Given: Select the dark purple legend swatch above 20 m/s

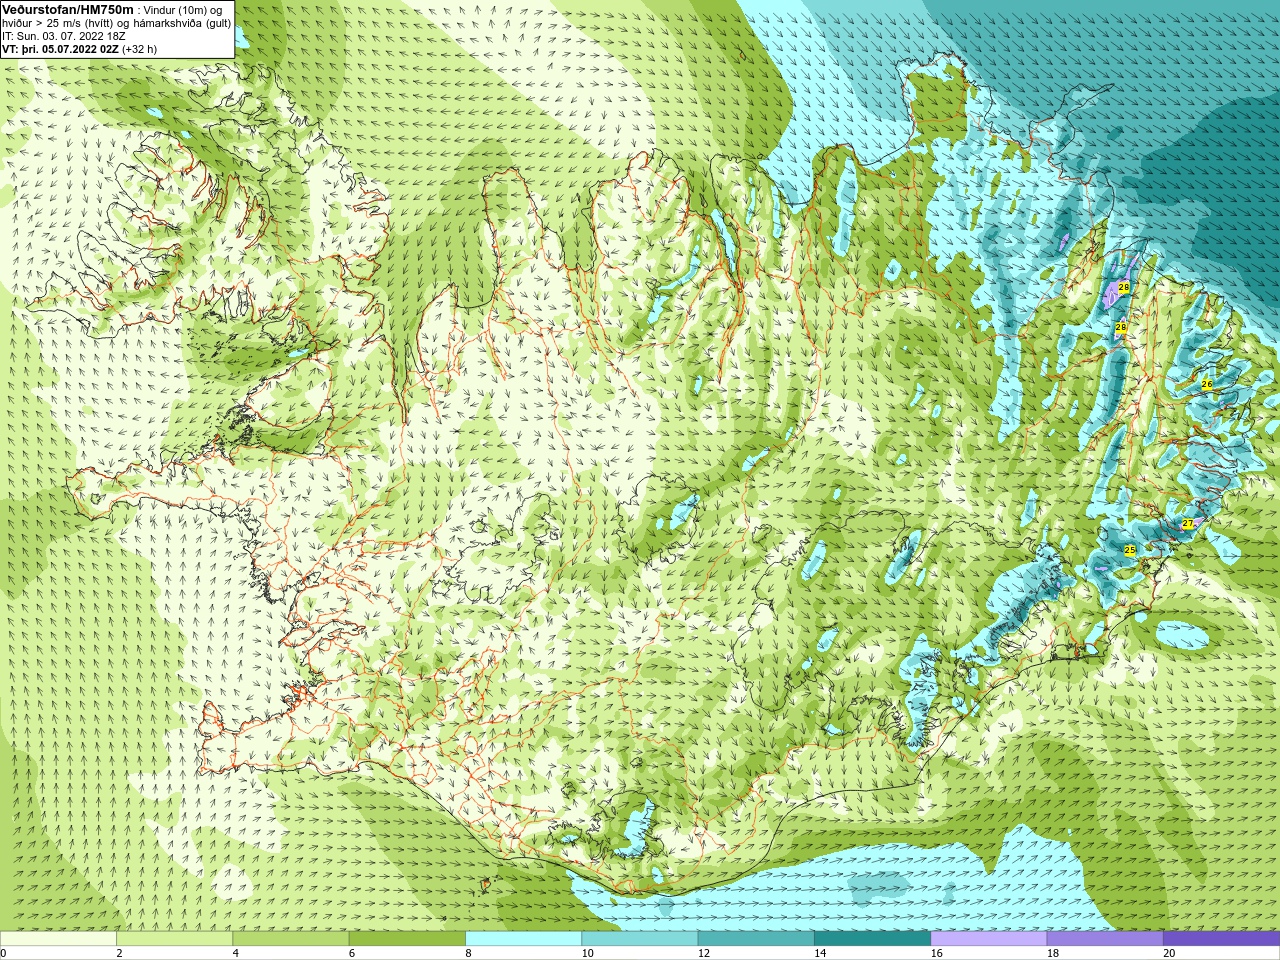Looking at the screenshot, I should point(1221,939).
